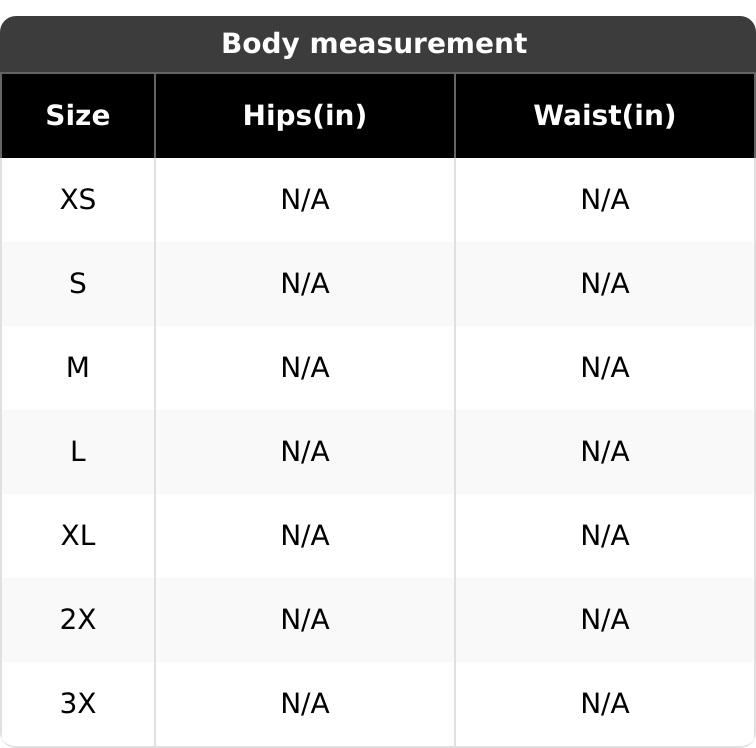This screenshot has width=756, height=748.
Task: Select the 2X size row label
Action: point(78,620)
